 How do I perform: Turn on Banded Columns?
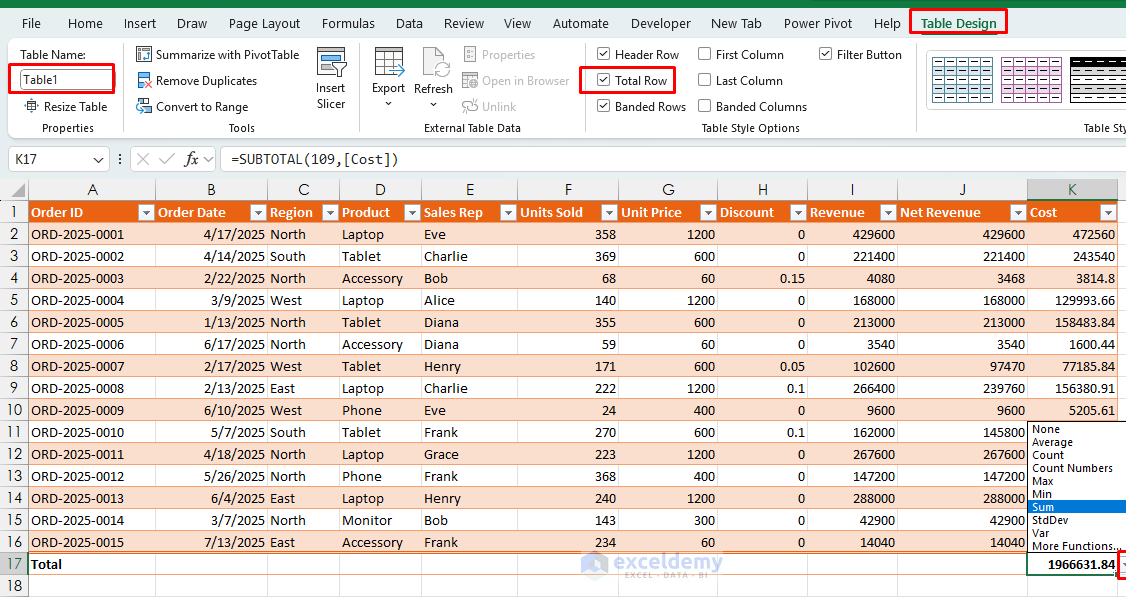click(704, 106)
